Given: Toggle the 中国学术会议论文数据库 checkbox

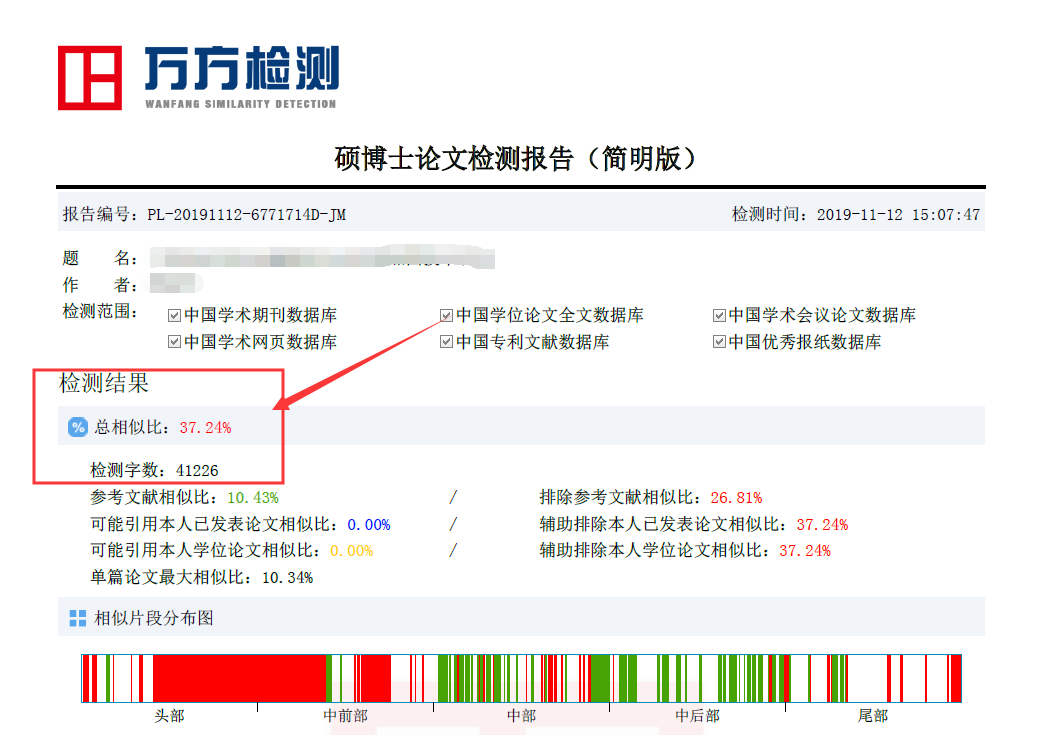Looking at the screenshot, I should 719,315.
